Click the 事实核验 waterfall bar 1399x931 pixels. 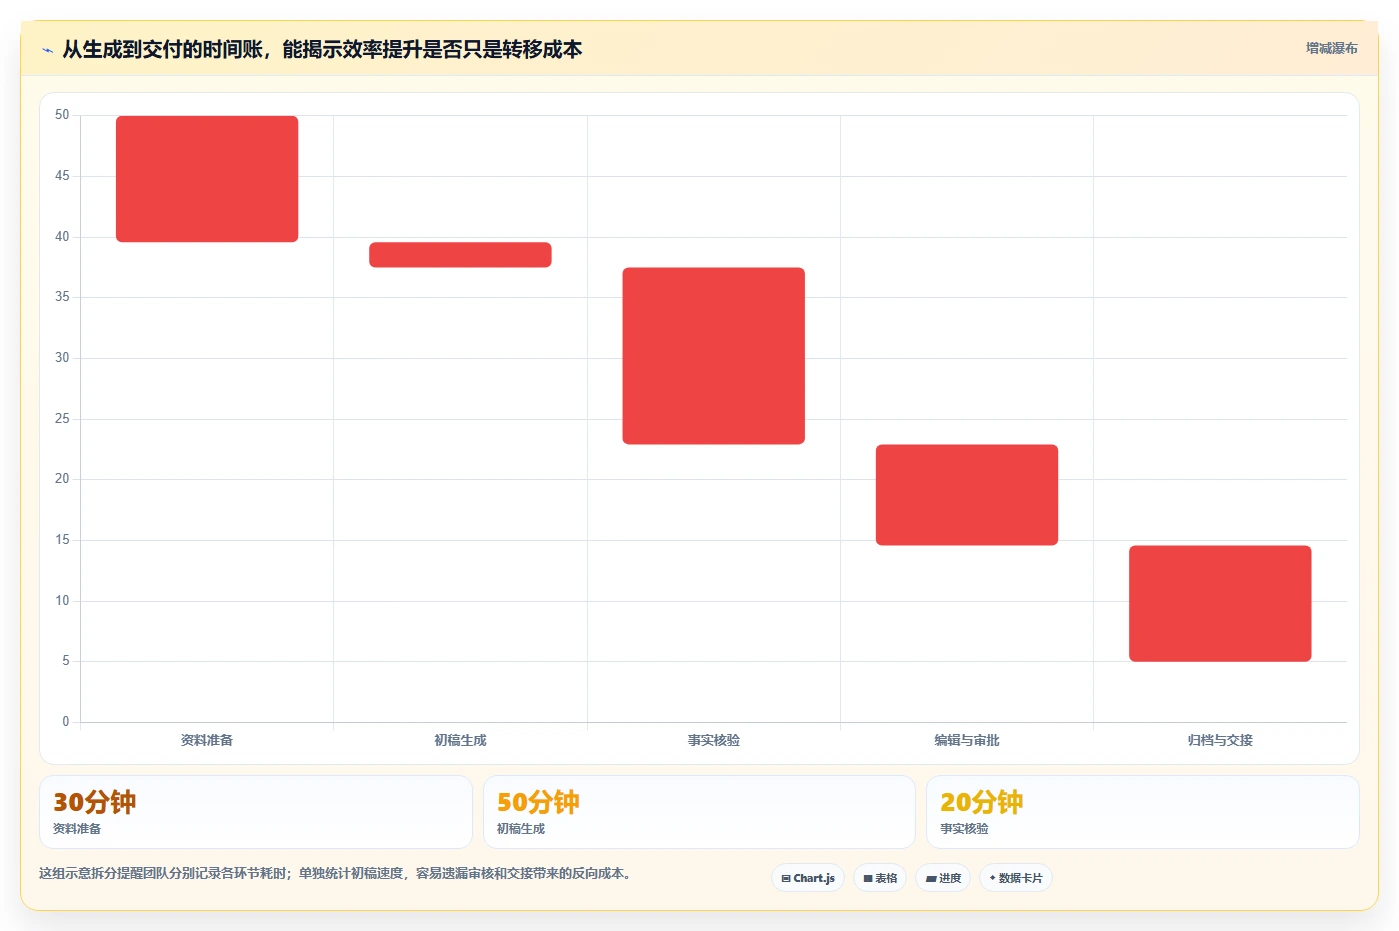click(x=713, y=356)
